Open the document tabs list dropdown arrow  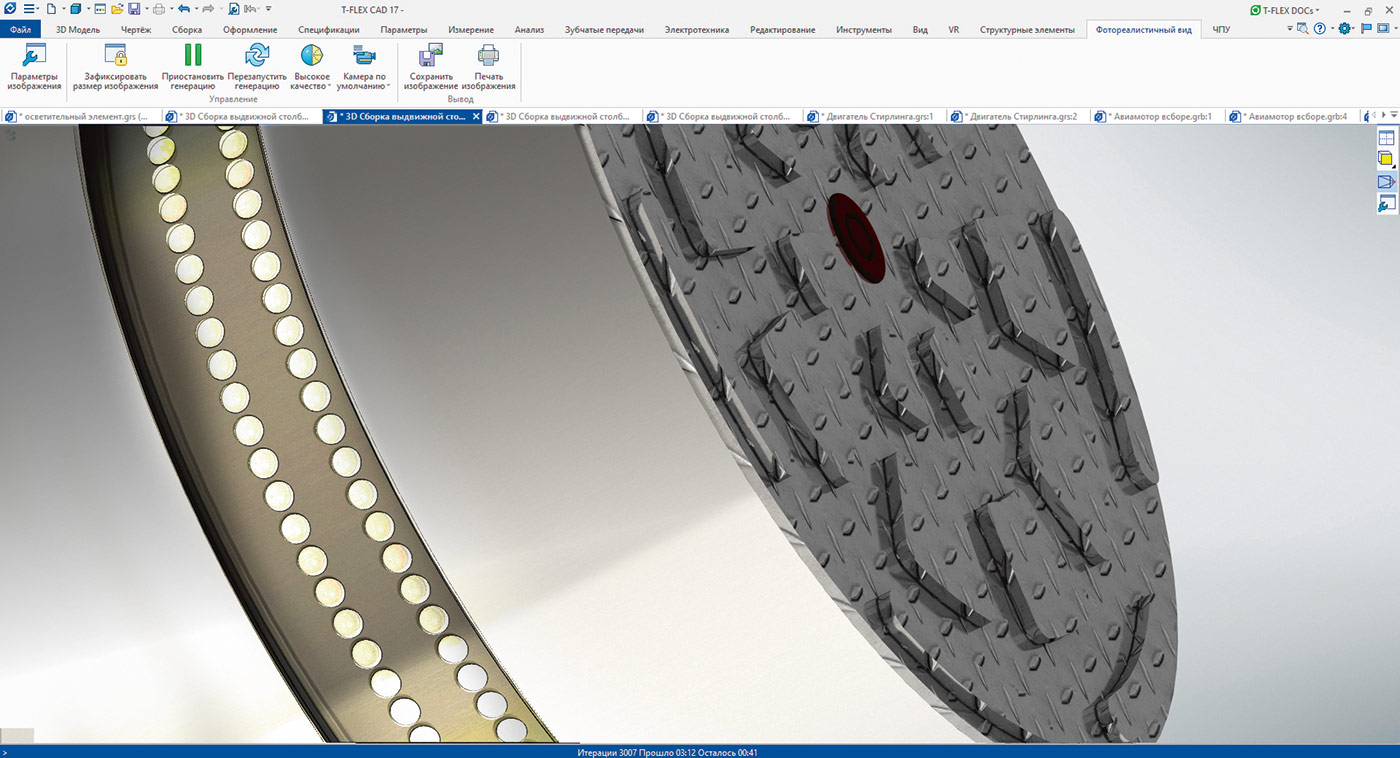1393,116
